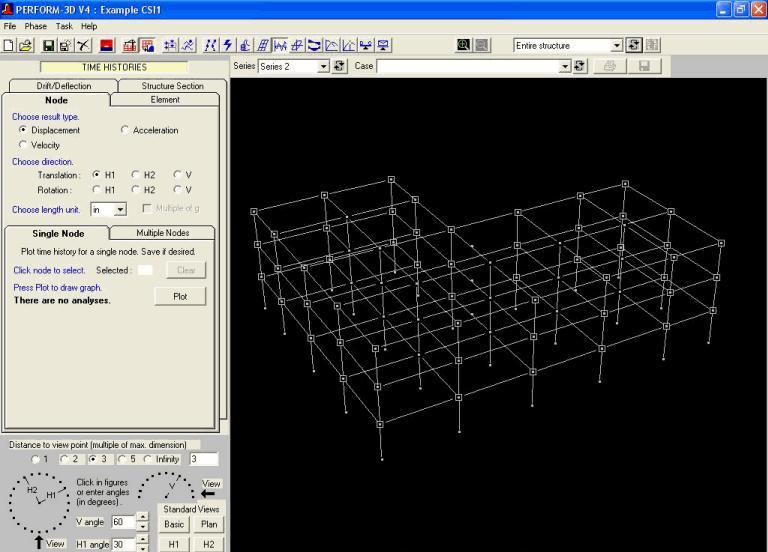Viewport: 768px width, 552px height.
Task: Click the refresh icon beside Series dropdown
Action: pos(339,66)
